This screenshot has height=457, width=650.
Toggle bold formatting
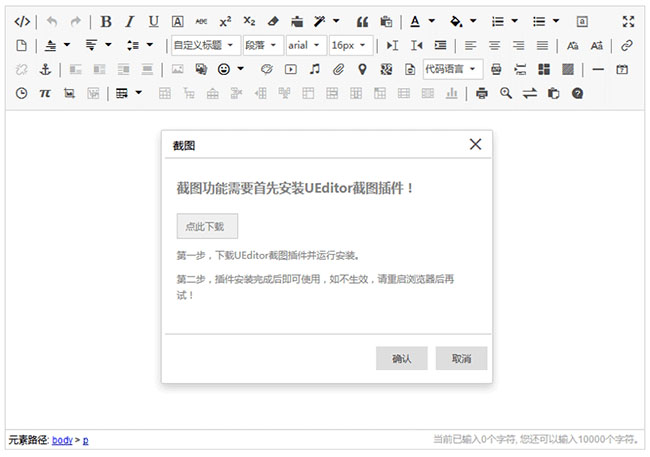(x=106, y=21)
